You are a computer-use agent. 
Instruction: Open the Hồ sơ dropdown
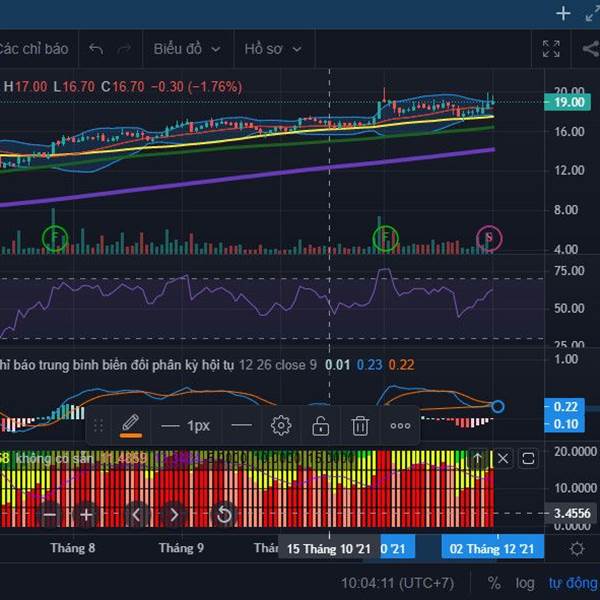click(x=273, y=49)
